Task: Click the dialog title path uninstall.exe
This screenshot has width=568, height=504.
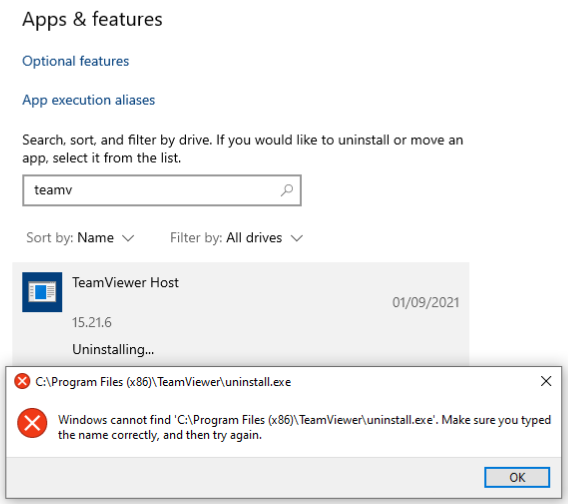Action: (x=163, y=382)
